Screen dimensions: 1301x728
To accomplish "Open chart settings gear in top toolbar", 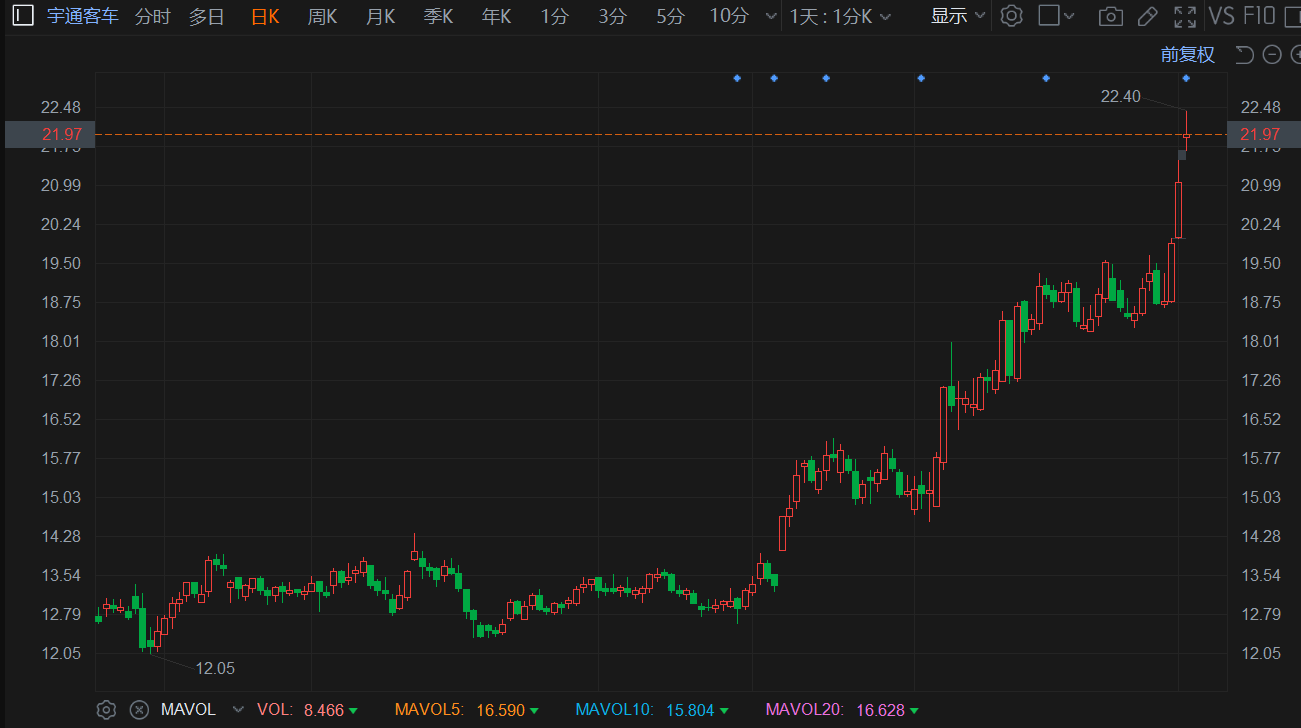I will click(1012, 16).
